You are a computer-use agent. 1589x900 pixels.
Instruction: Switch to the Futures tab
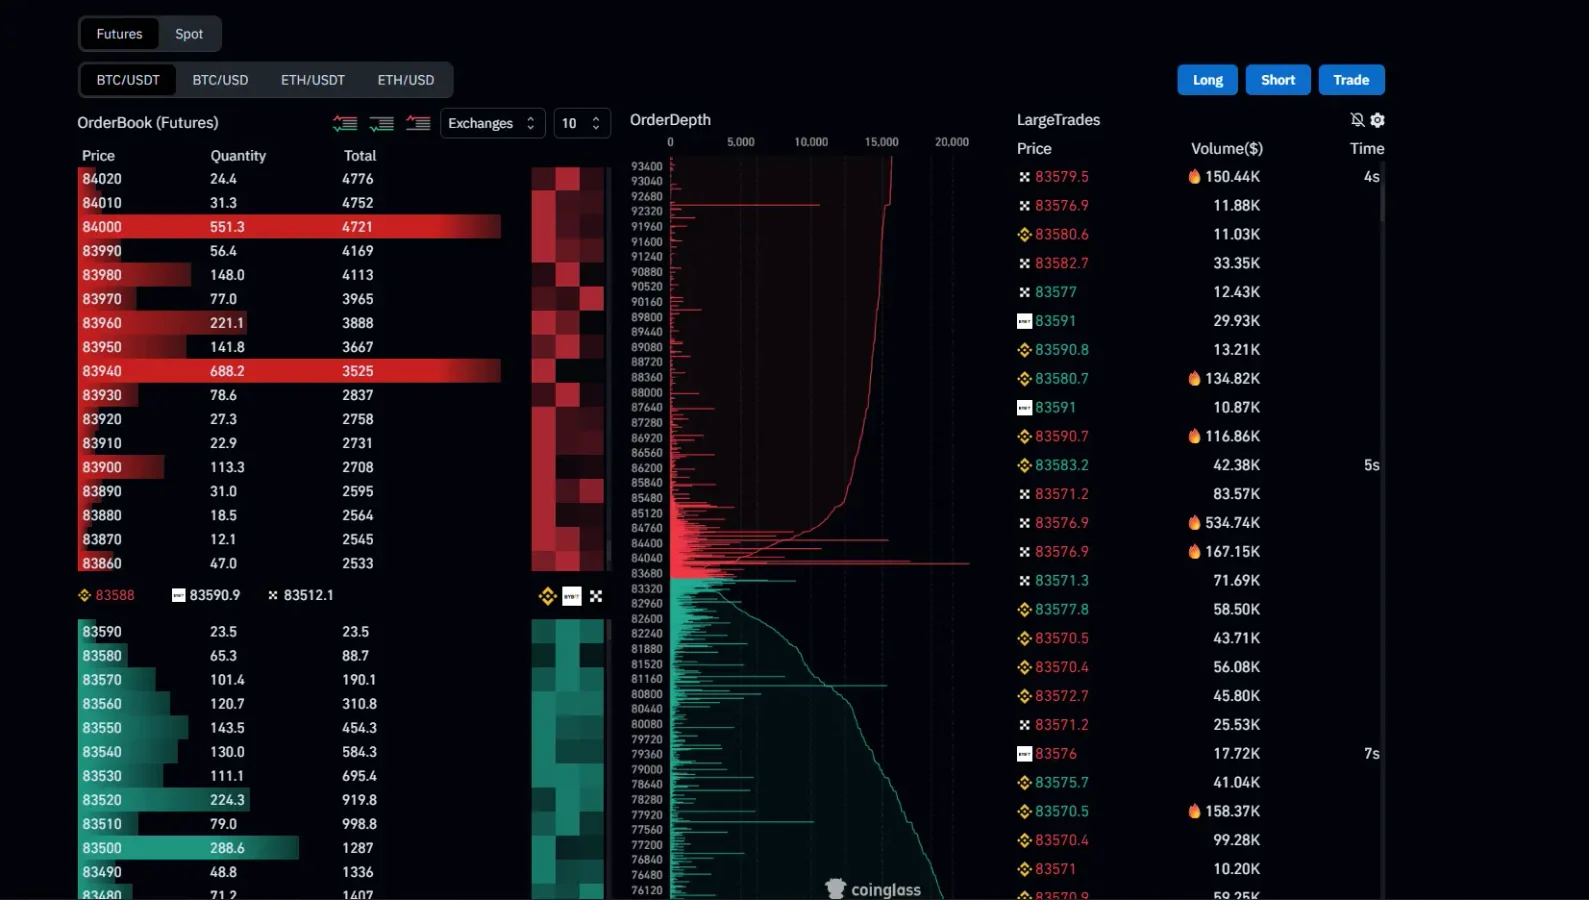pos(119,34)
